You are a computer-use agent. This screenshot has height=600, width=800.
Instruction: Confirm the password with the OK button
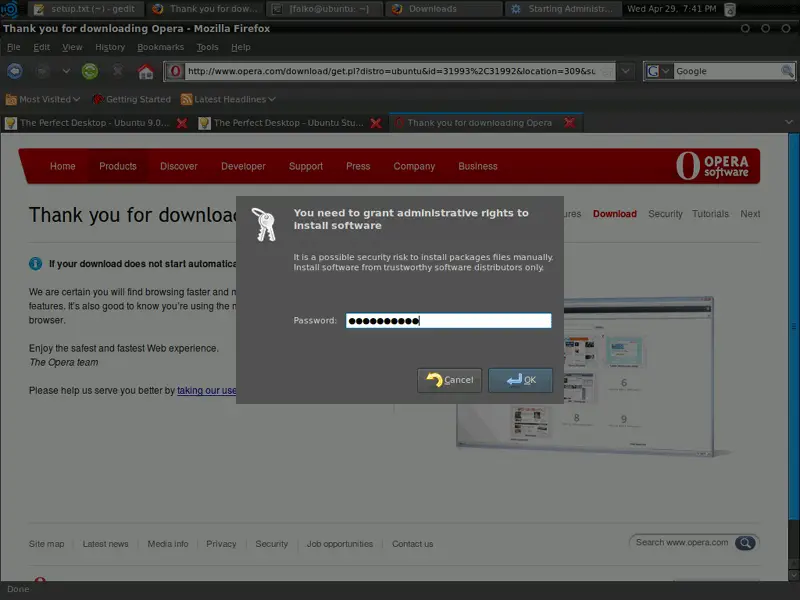520,380
